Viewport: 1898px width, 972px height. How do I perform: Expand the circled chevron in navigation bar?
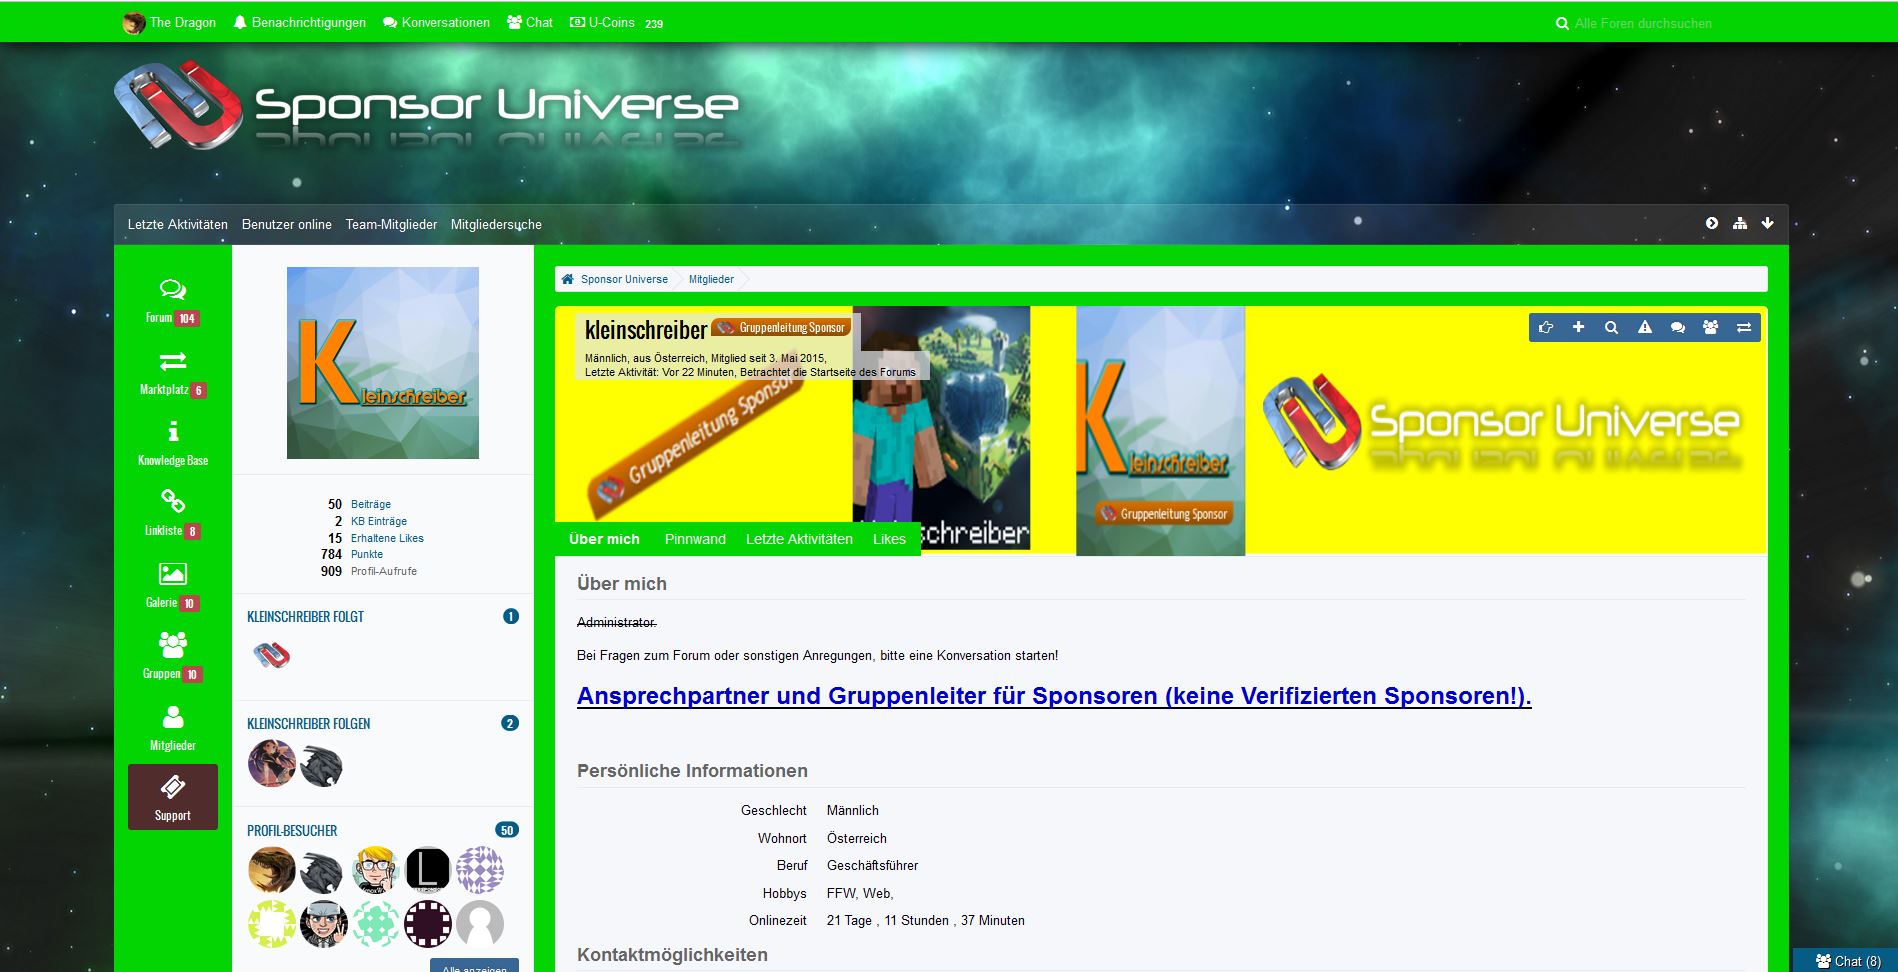pos(1712,223)
